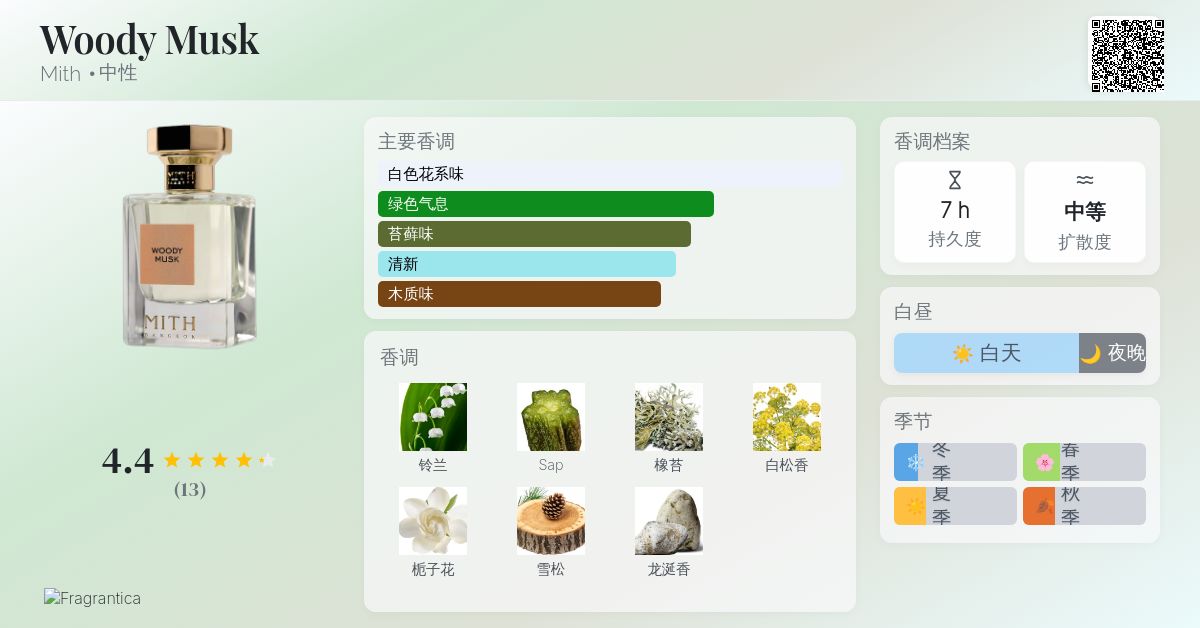
Task: Select the Sap note icon
Action: click(551, 417)
